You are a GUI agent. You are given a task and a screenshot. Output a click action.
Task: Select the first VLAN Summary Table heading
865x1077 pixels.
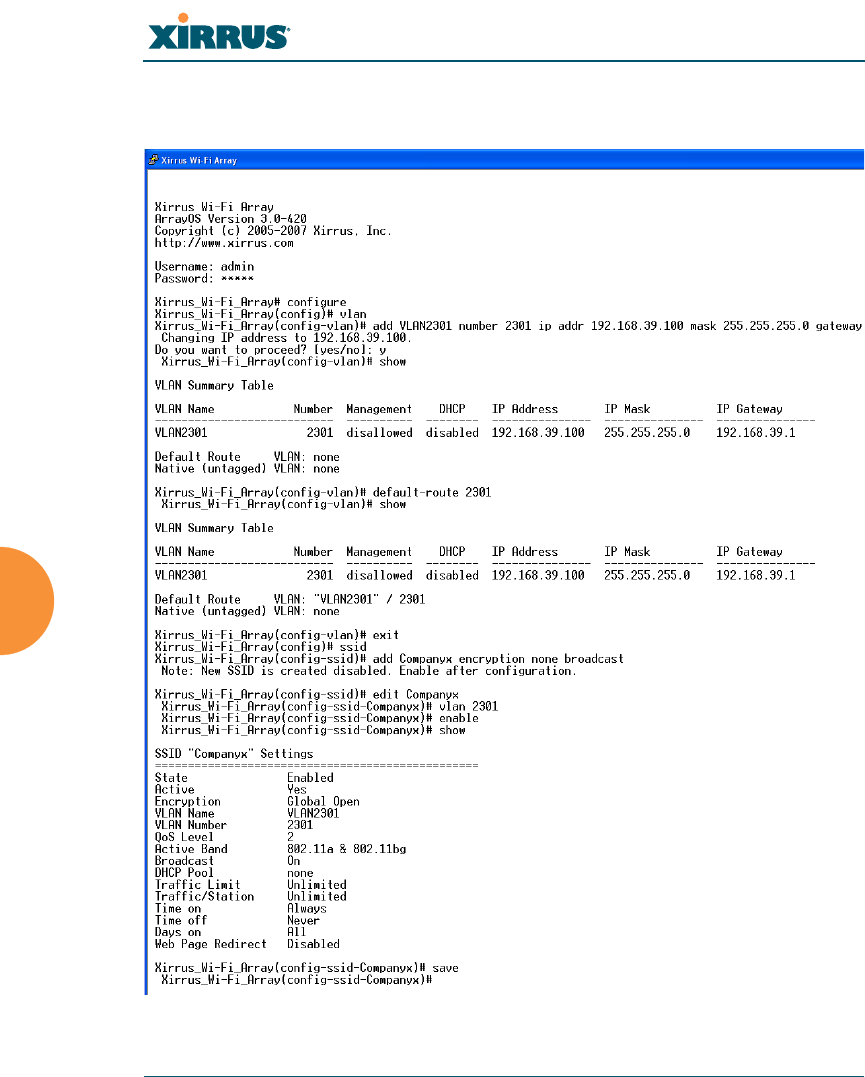[214, 385]
